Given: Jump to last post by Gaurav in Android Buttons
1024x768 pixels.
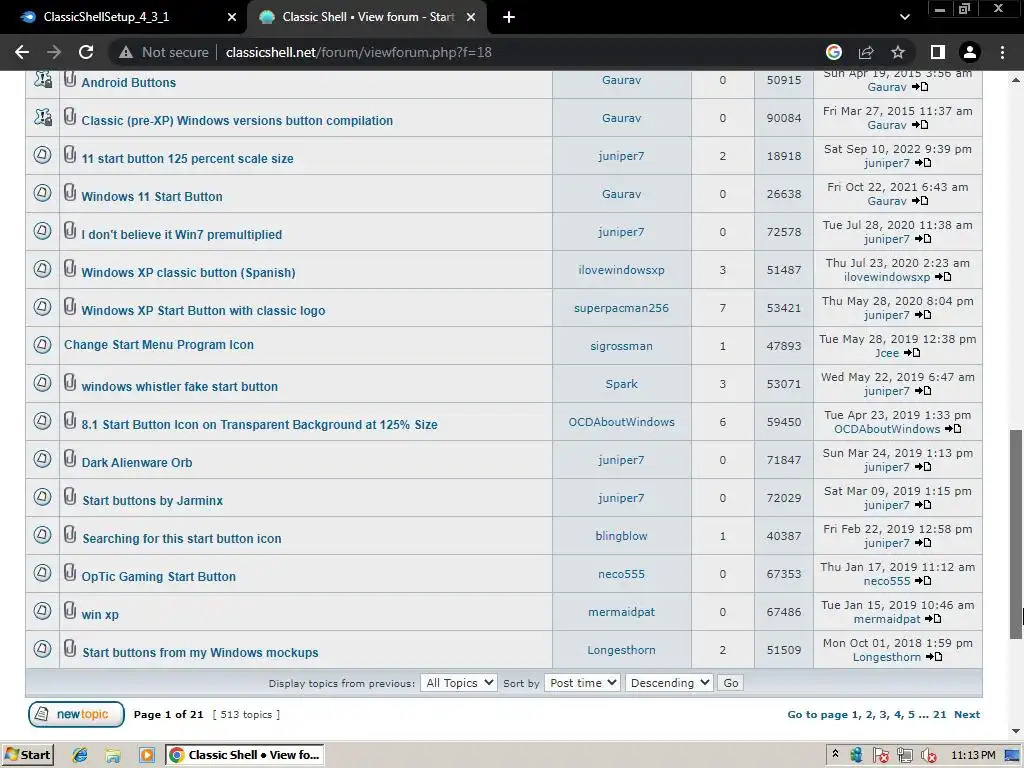Looking at the screenshot, I should (920, 87).
